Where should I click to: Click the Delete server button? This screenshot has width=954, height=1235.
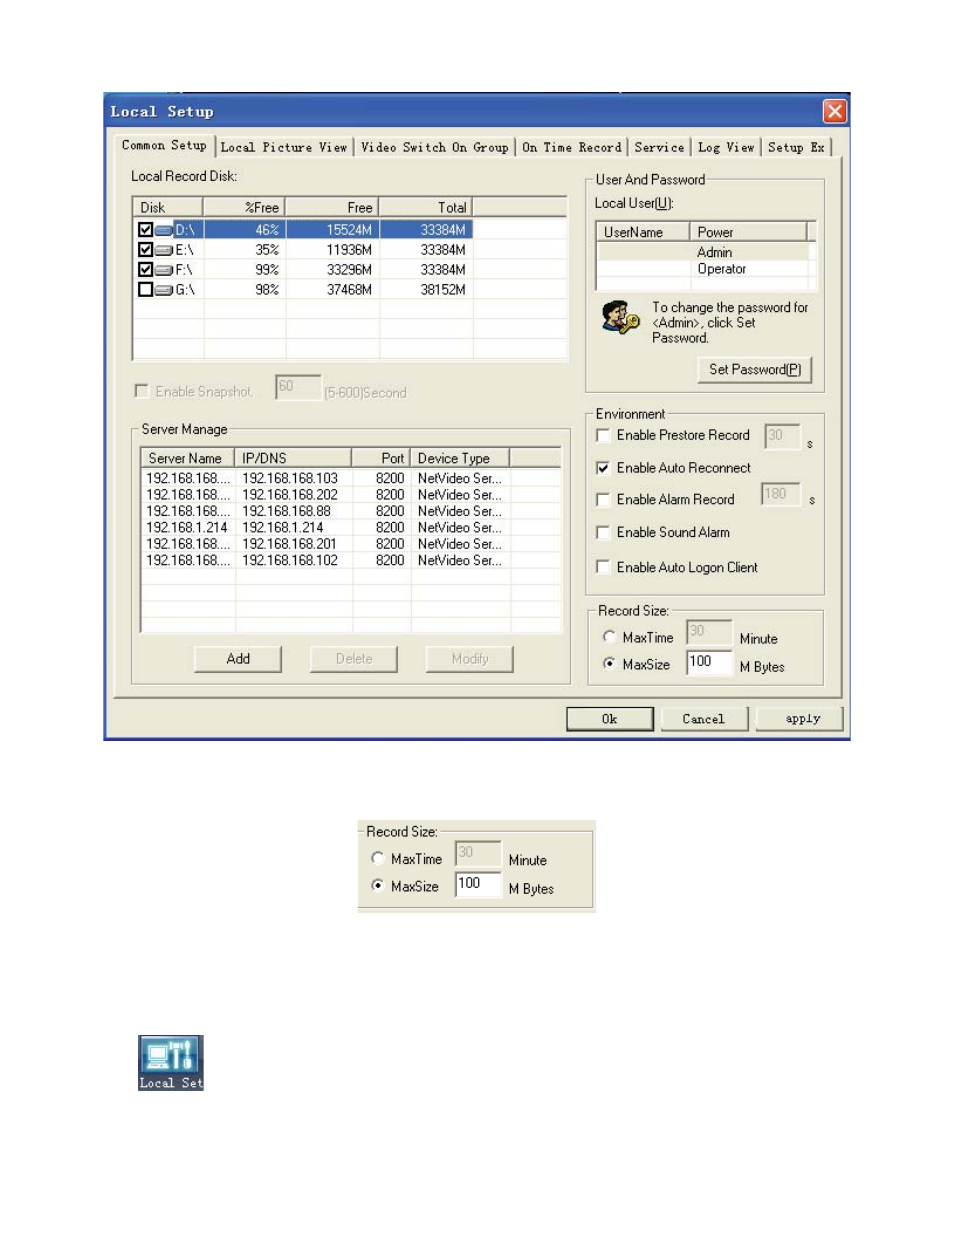(x=354, y=659)
